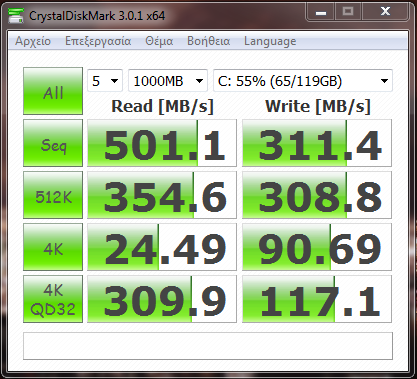Image resolution: width=417 pixels, height=379 pixels.
Task: Open the Βοήθεια menu
Action: (x=209, y=41)
